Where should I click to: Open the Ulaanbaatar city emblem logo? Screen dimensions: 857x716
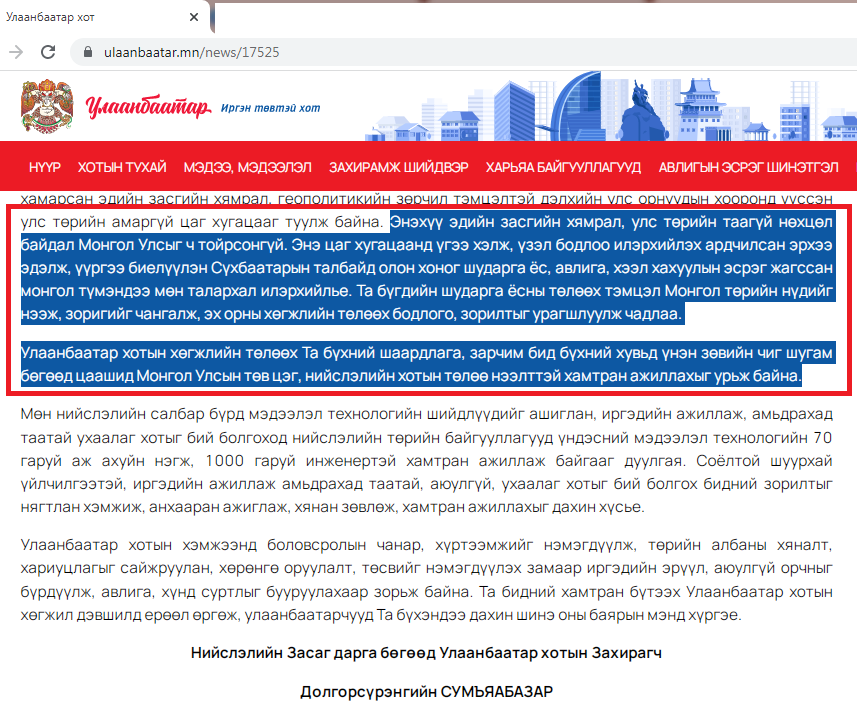[x=47, y=106]
